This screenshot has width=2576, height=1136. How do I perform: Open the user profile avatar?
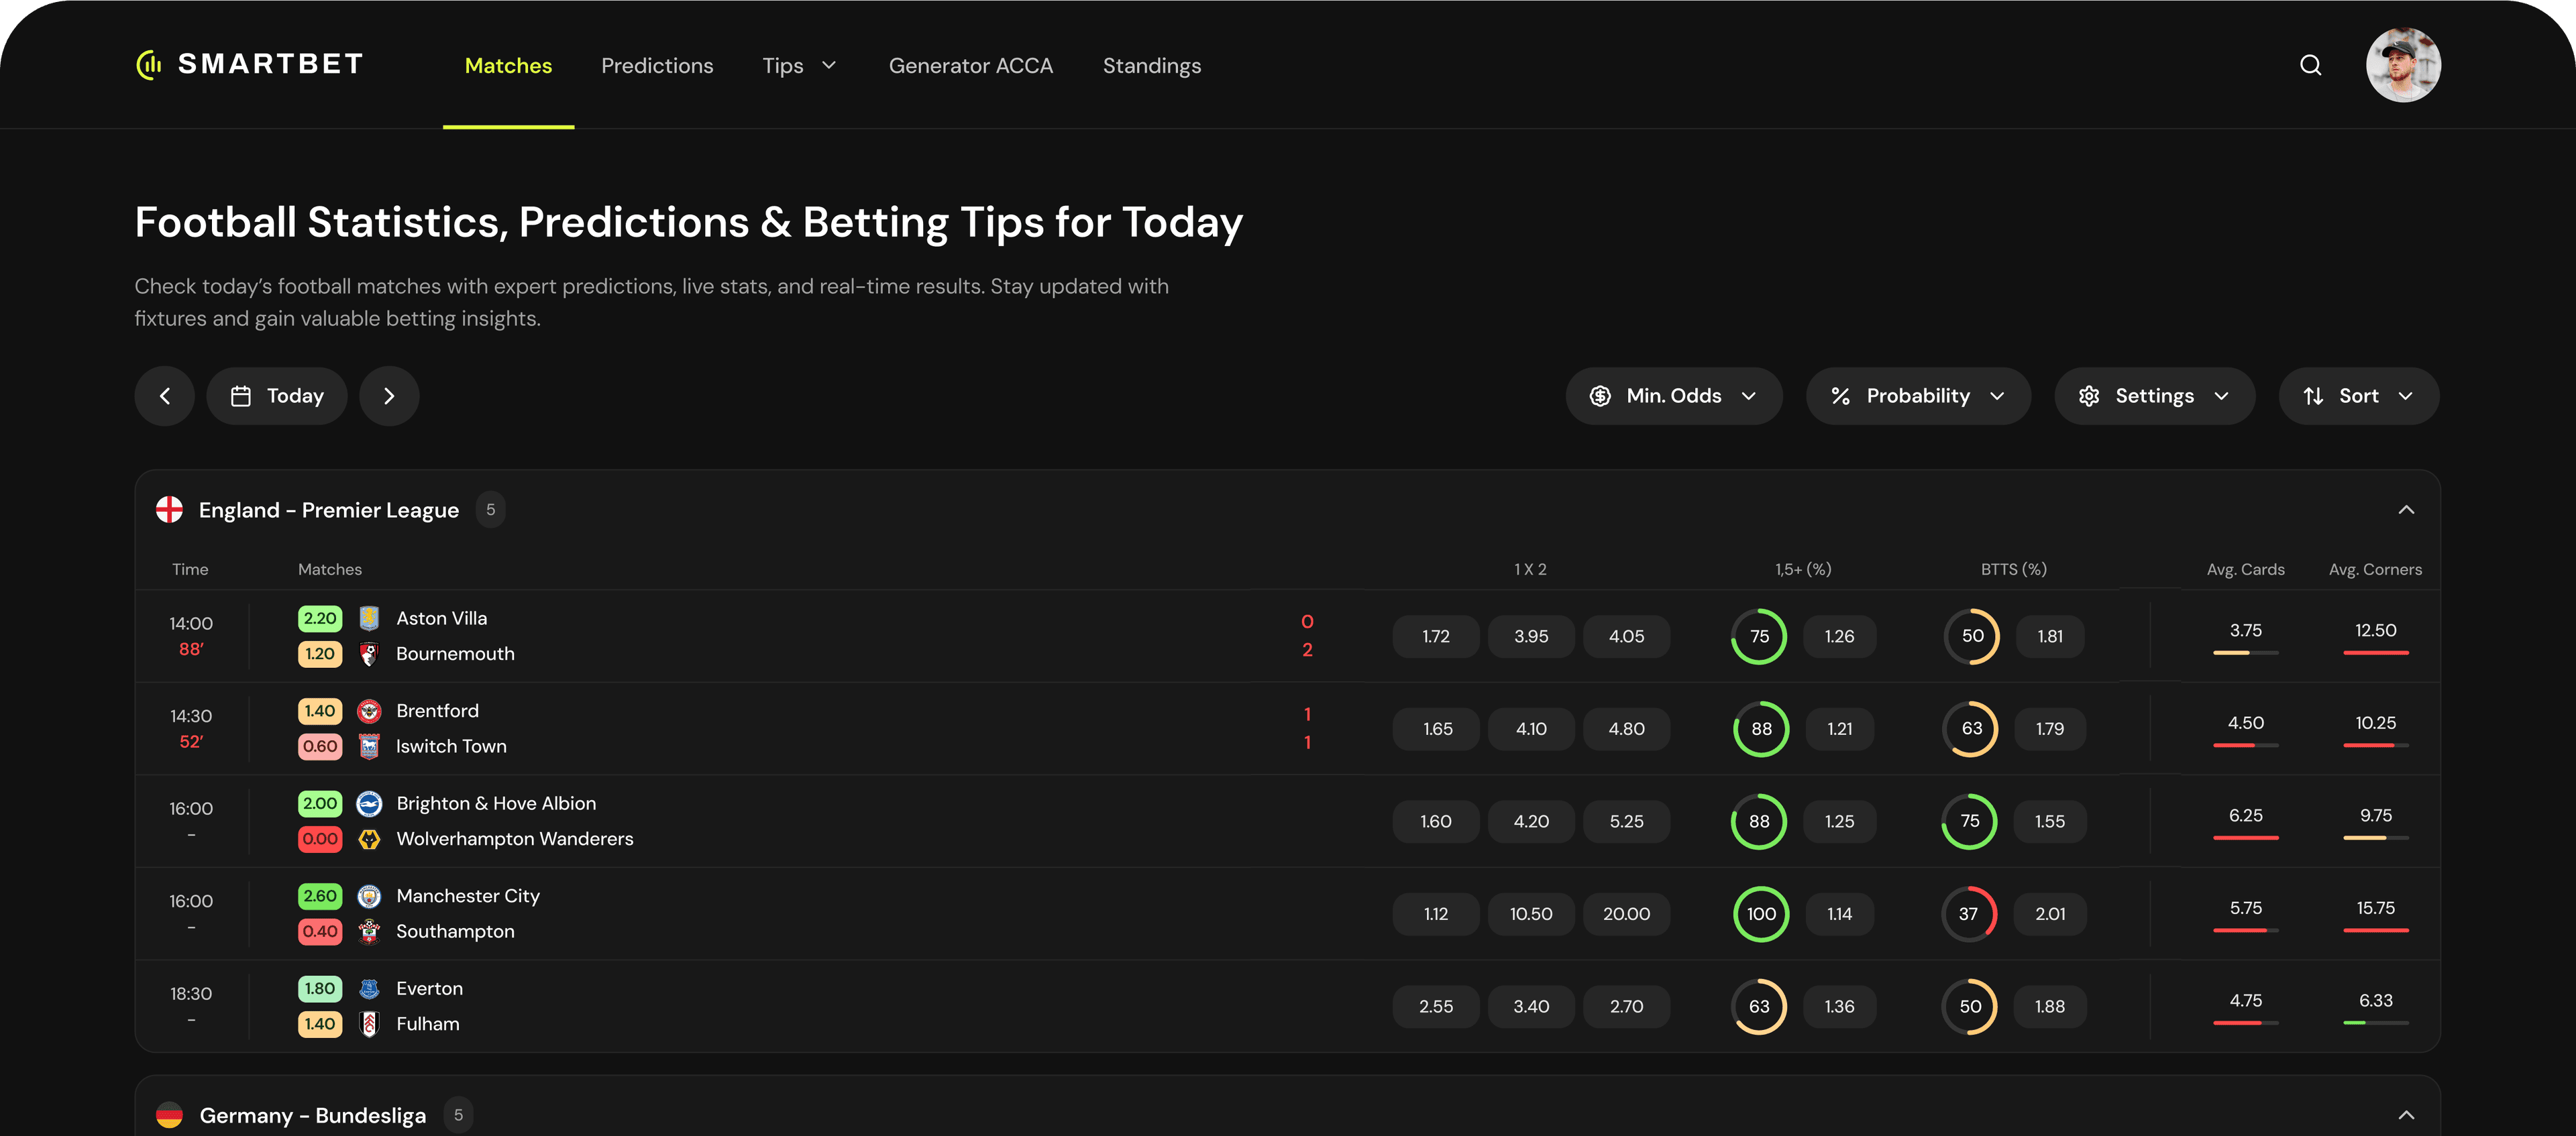point(2403,66)
